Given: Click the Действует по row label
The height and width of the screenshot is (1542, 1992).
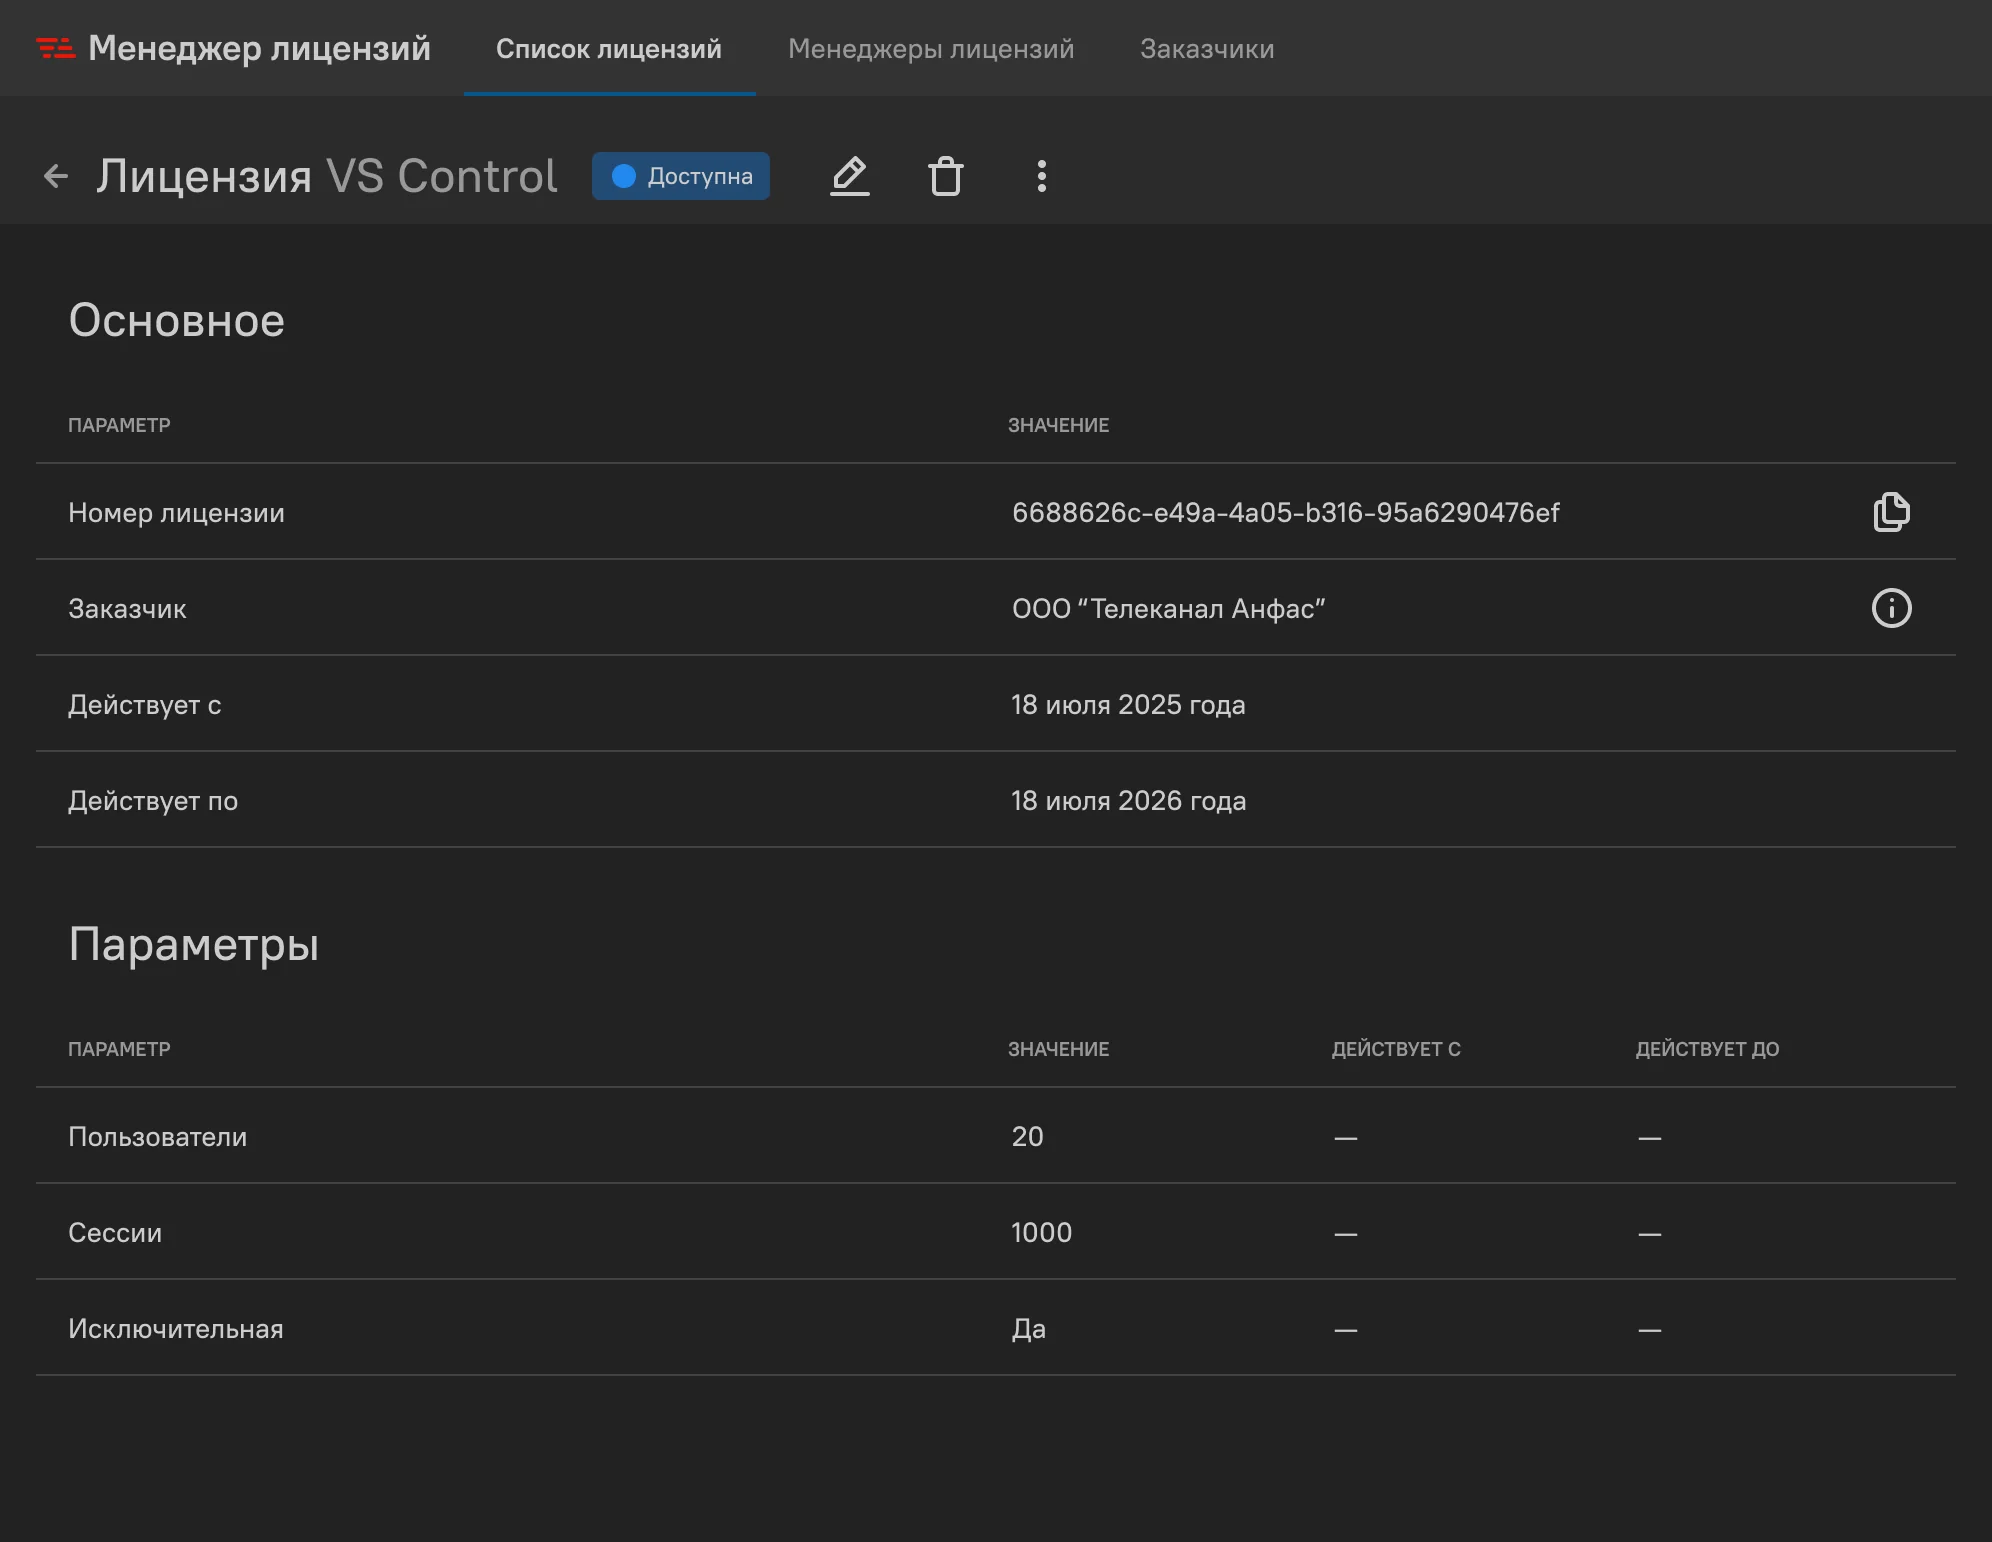Looking at the screenshot, I should [153, 801].
